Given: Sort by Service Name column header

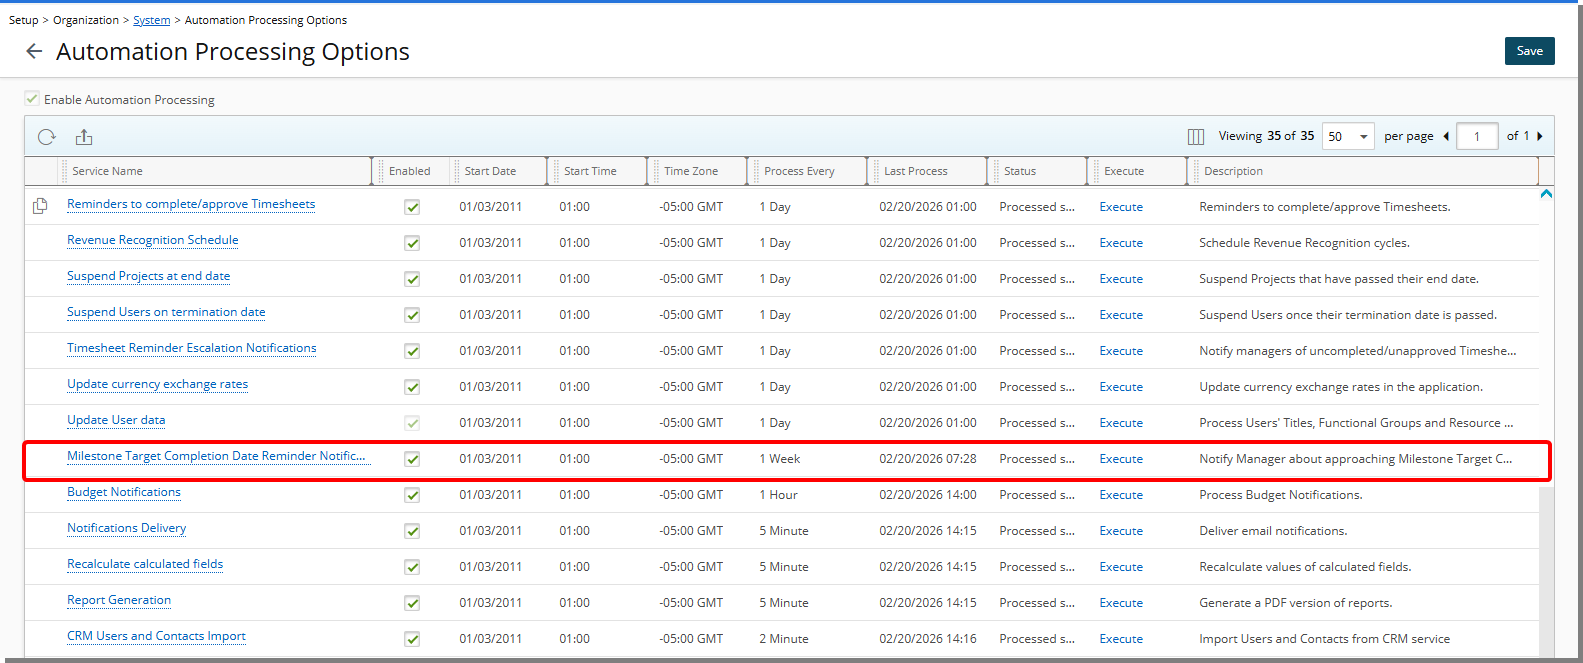Looking at the screenshot, I should [x=107, y=171].
